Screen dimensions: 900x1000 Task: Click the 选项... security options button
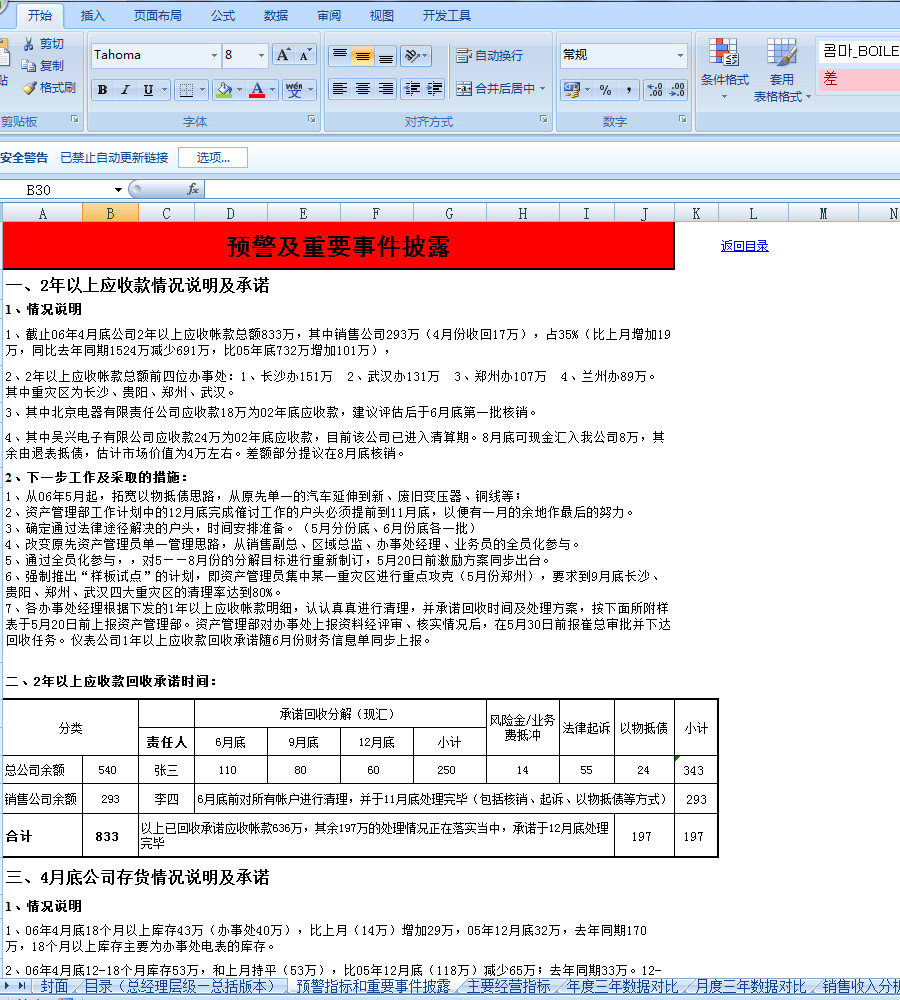click(213, 158)
